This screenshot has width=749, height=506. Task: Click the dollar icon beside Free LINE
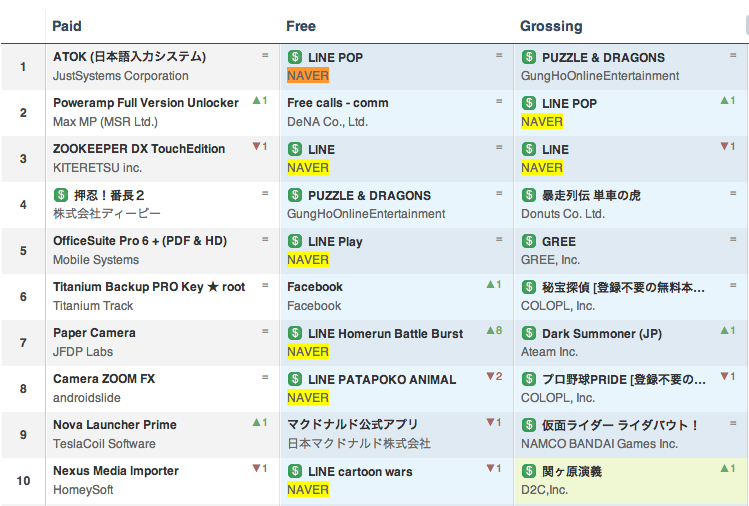point(295,149)
